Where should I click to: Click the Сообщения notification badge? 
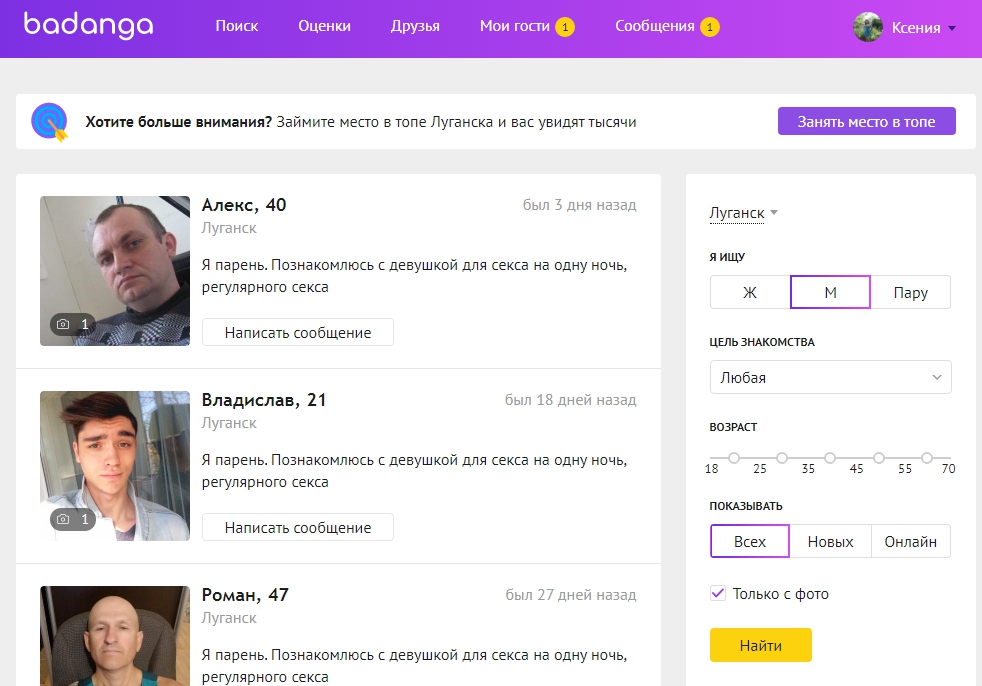click(710, 27)
